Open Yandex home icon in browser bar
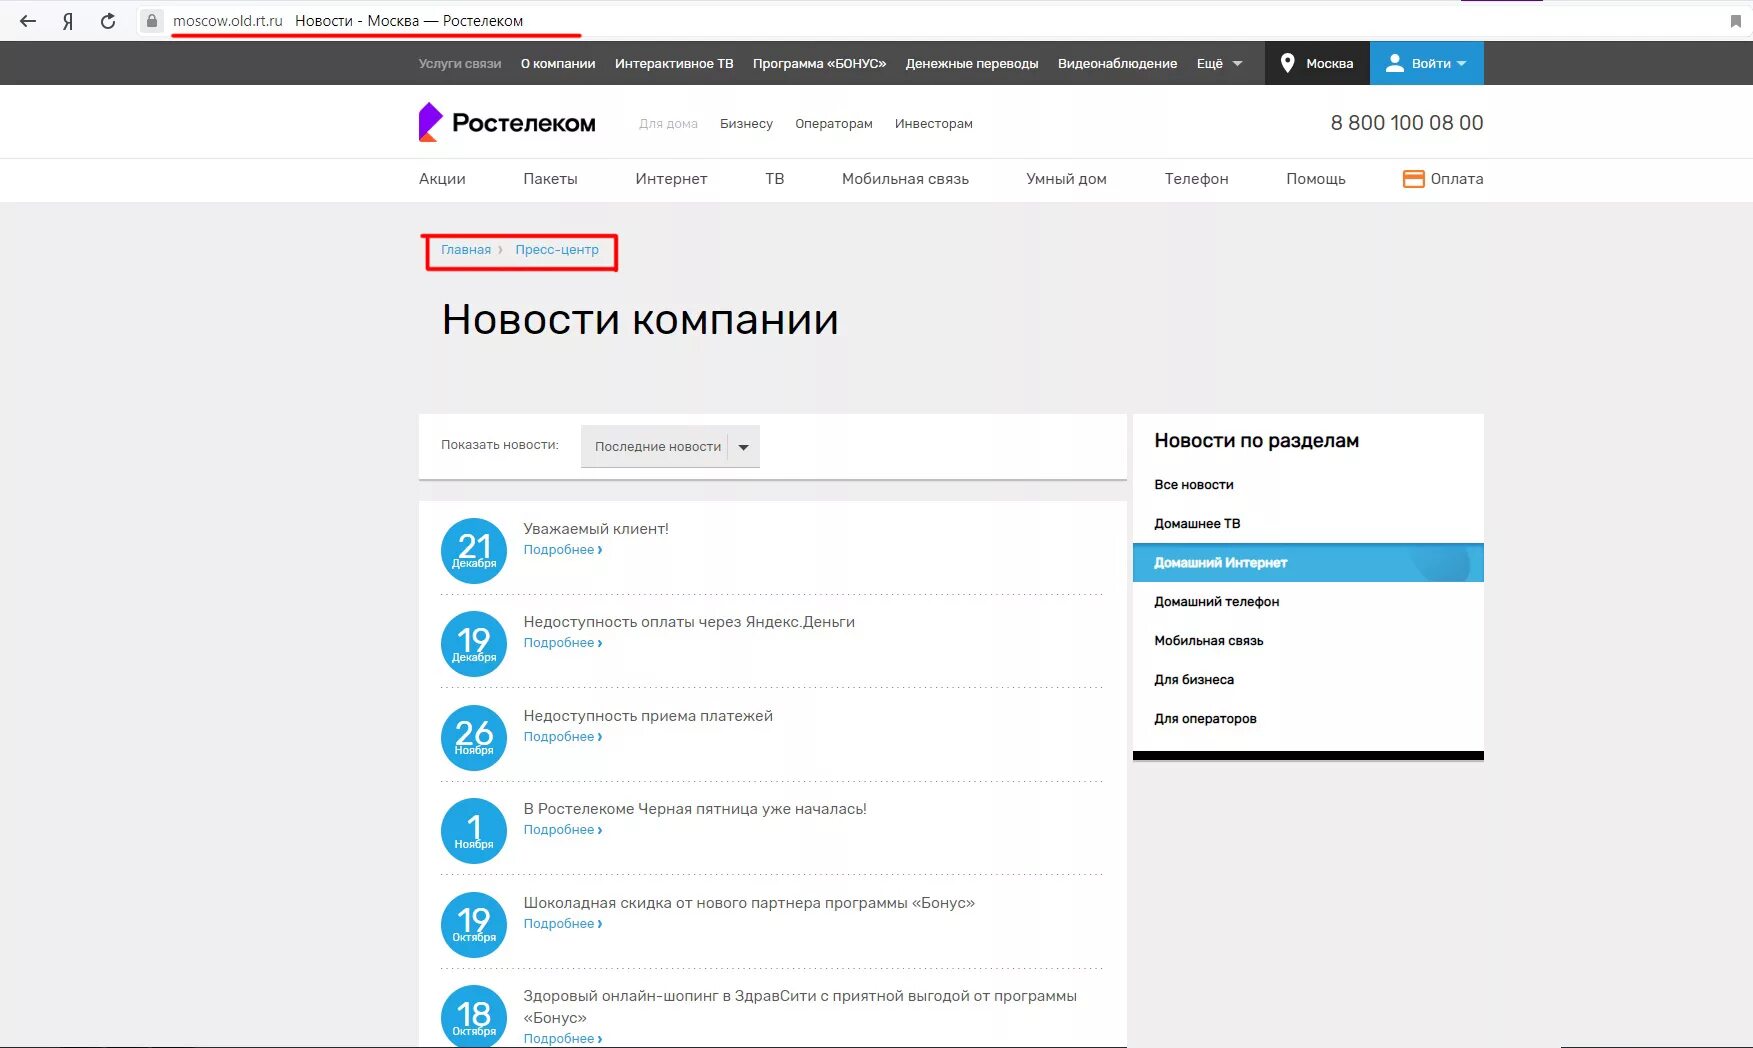1753x1048 pixels. 68,21
